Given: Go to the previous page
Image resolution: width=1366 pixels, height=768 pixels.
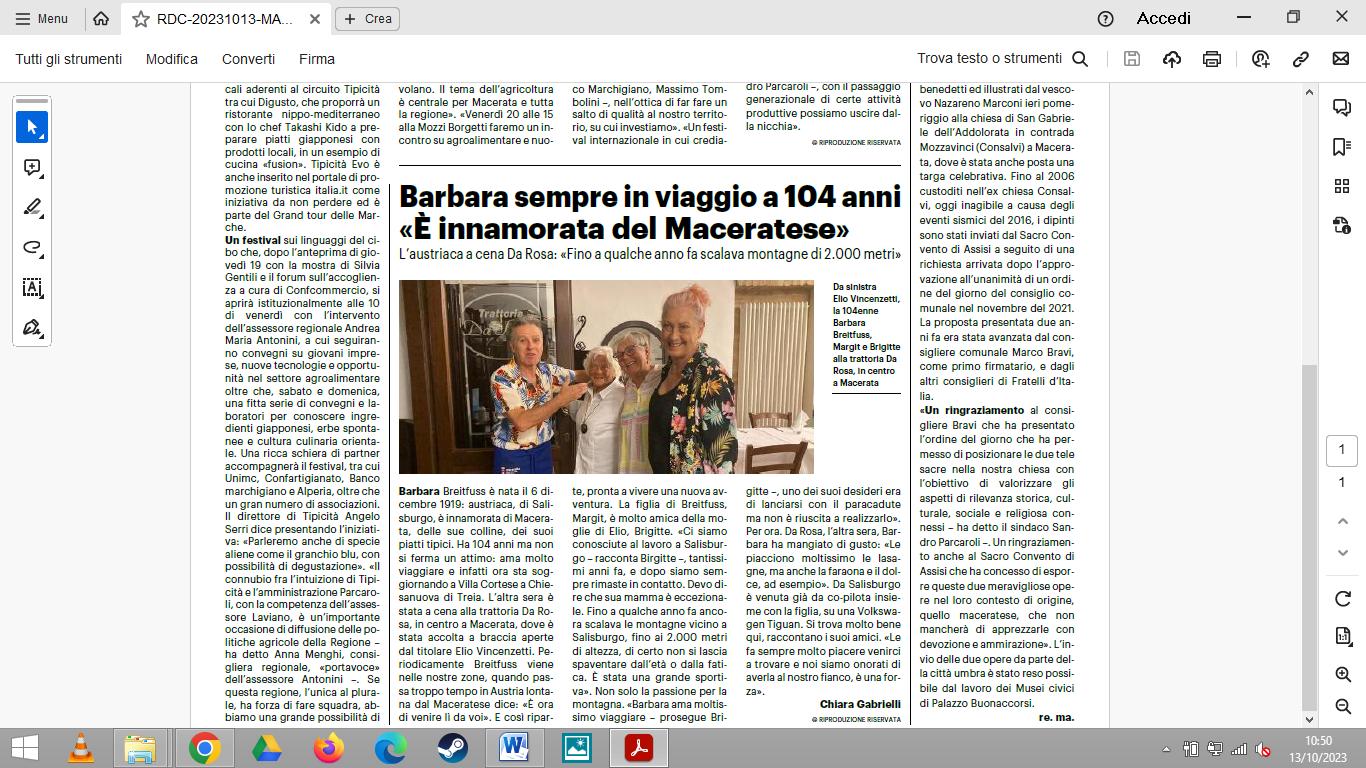Looking at the screenshot, I should [1343, 521].
